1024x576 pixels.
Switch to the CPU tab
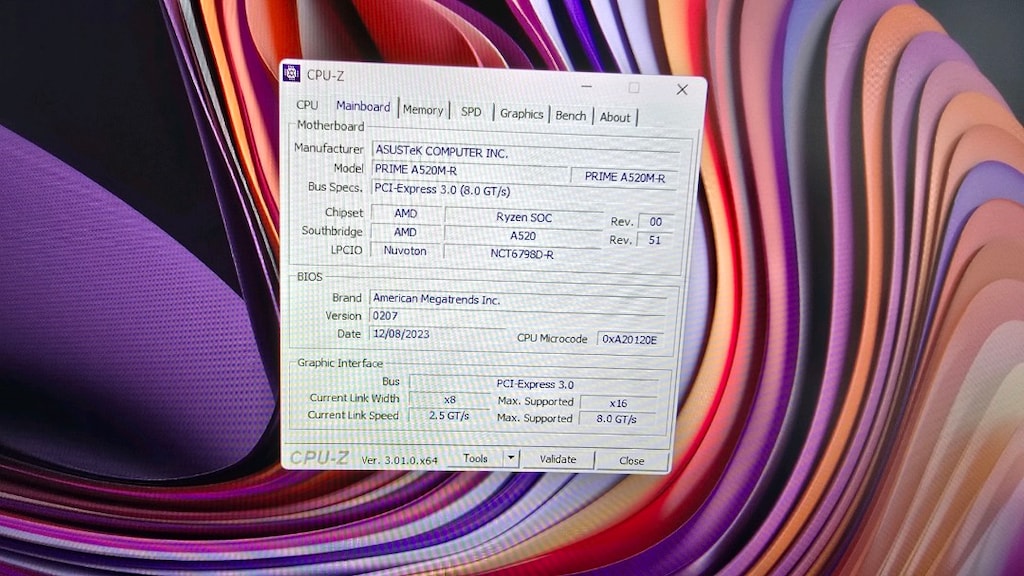tap(307, 104)
